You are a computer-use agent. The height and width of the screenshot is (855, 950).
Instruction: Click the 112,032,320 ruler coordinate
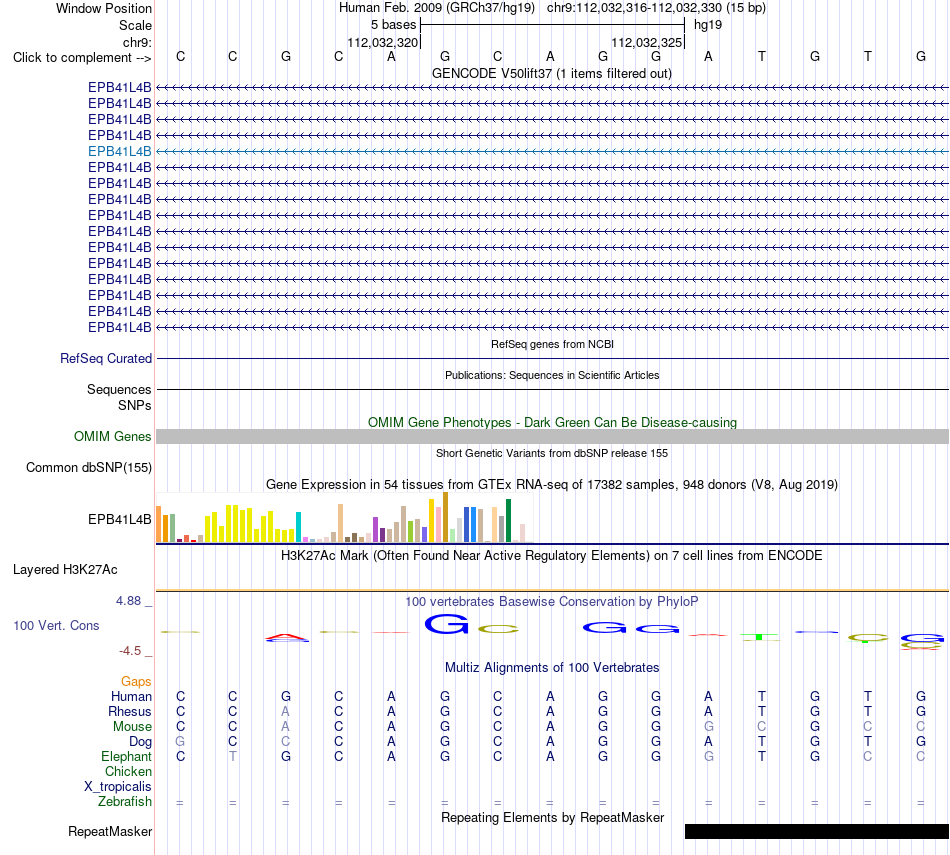click(x=382, y=42)
